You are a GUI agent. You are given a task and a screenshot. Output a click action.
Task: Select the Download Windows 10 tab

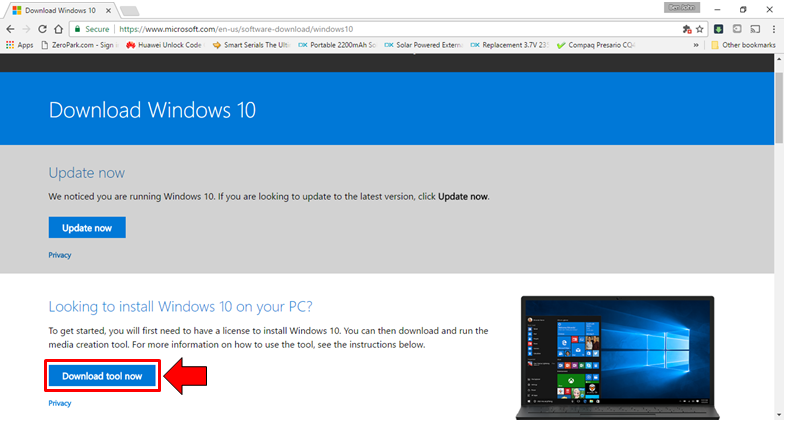point(60,10)
